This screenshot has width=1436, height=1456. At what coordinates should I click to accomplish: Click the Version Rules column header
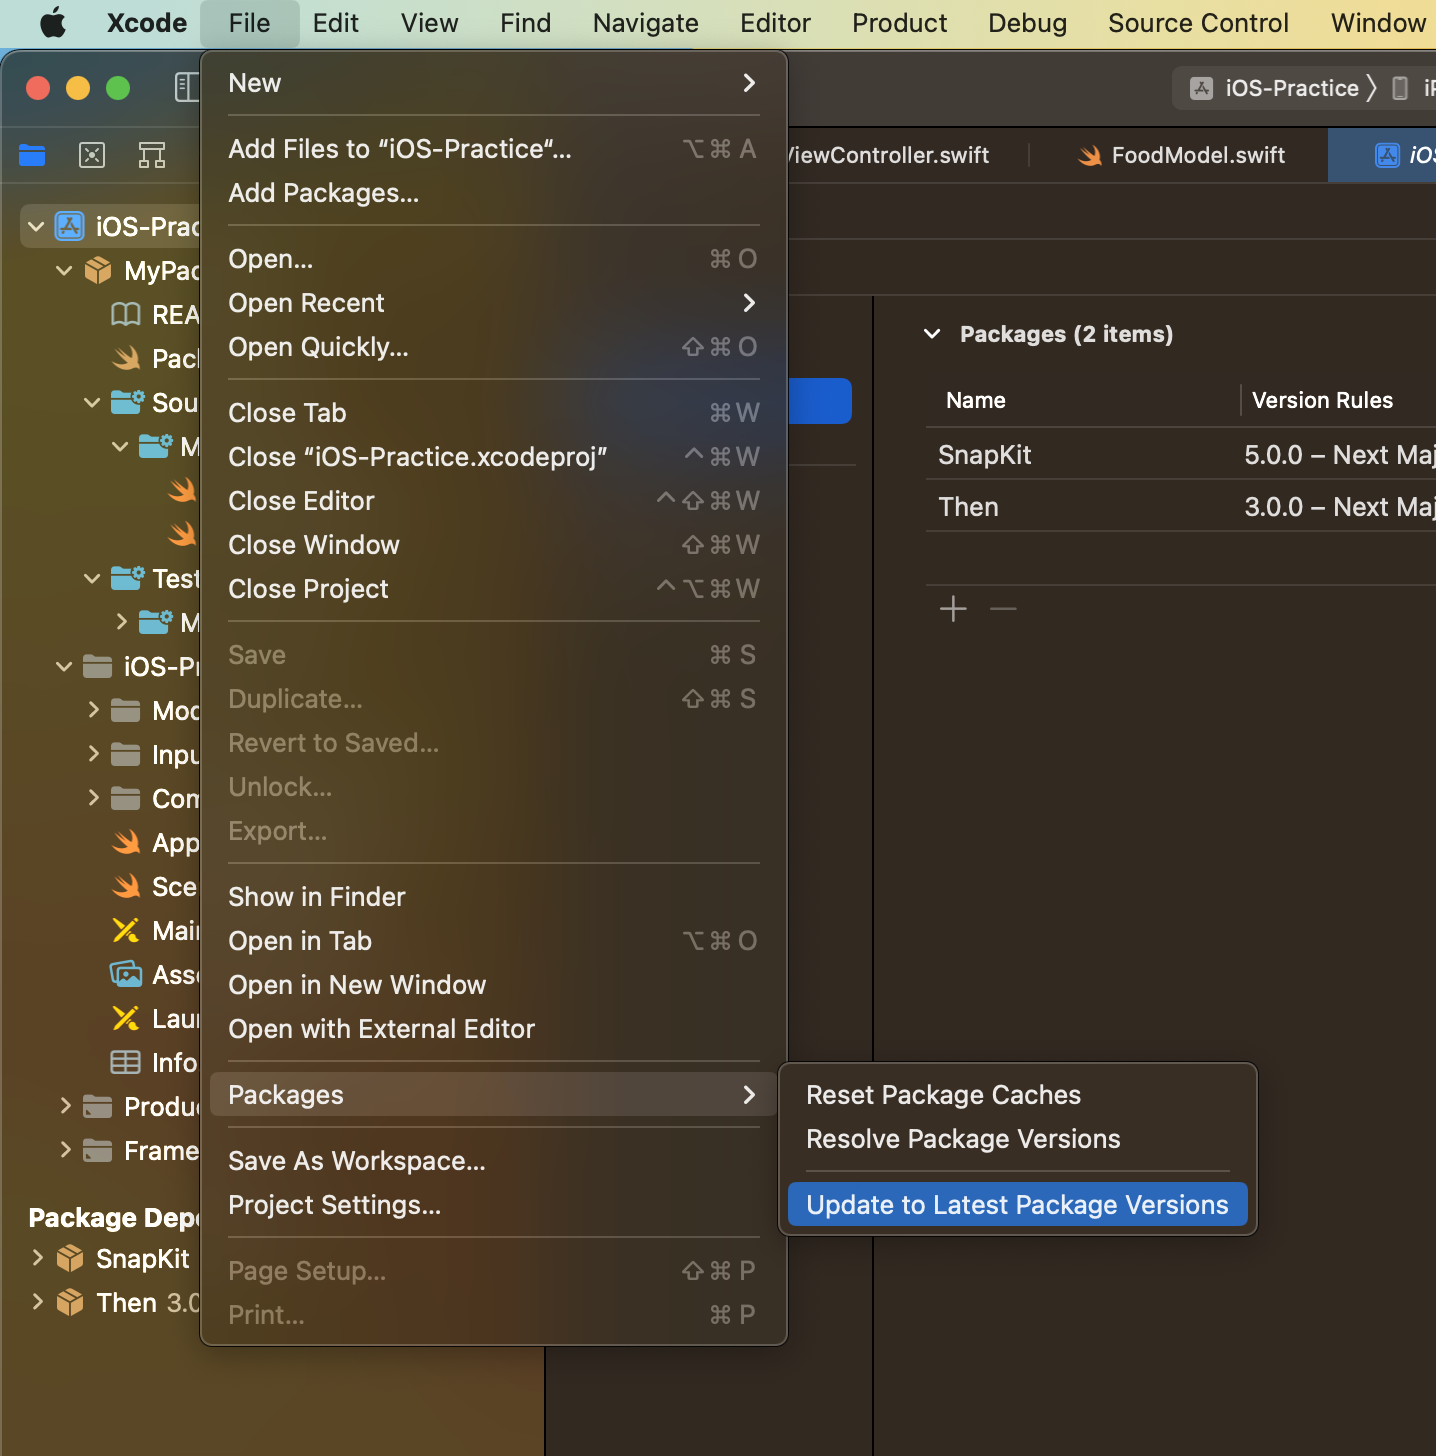pyautogui.click(x=1322, y=400)
